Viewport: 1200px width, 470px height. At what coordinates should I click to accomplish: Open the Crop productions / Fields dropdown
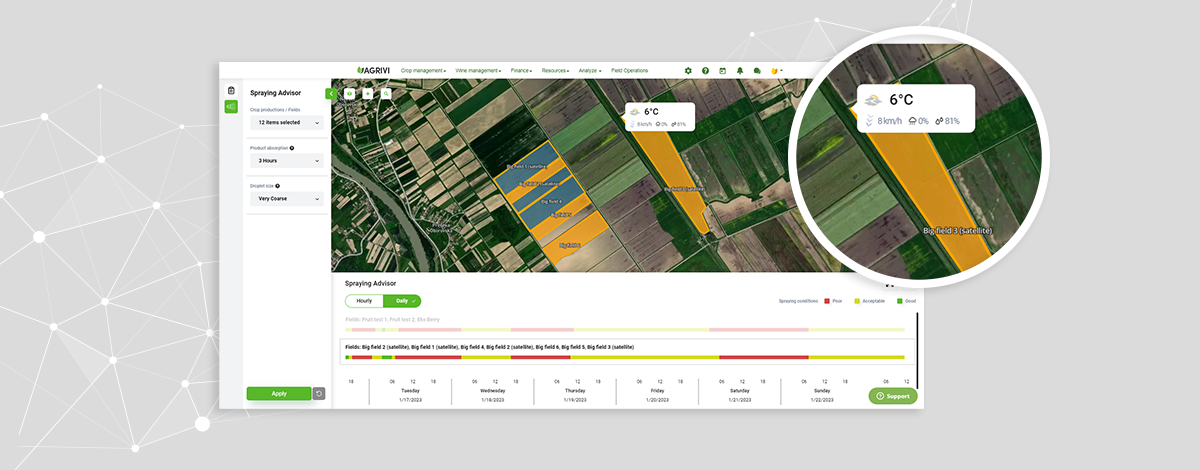point(286,122)
